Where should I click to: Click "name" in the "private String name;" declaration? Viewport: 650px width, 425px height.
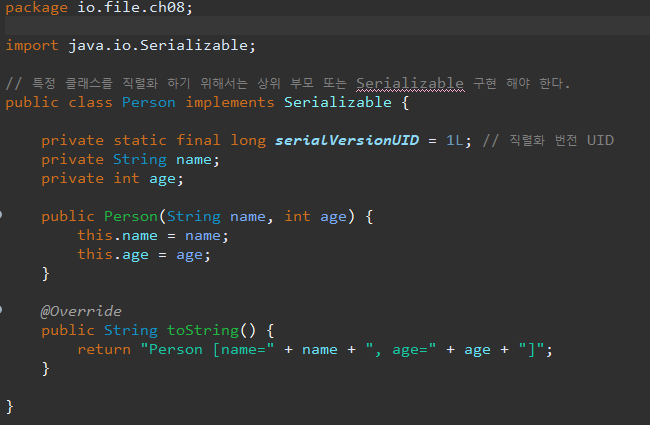tap(194, 160)
